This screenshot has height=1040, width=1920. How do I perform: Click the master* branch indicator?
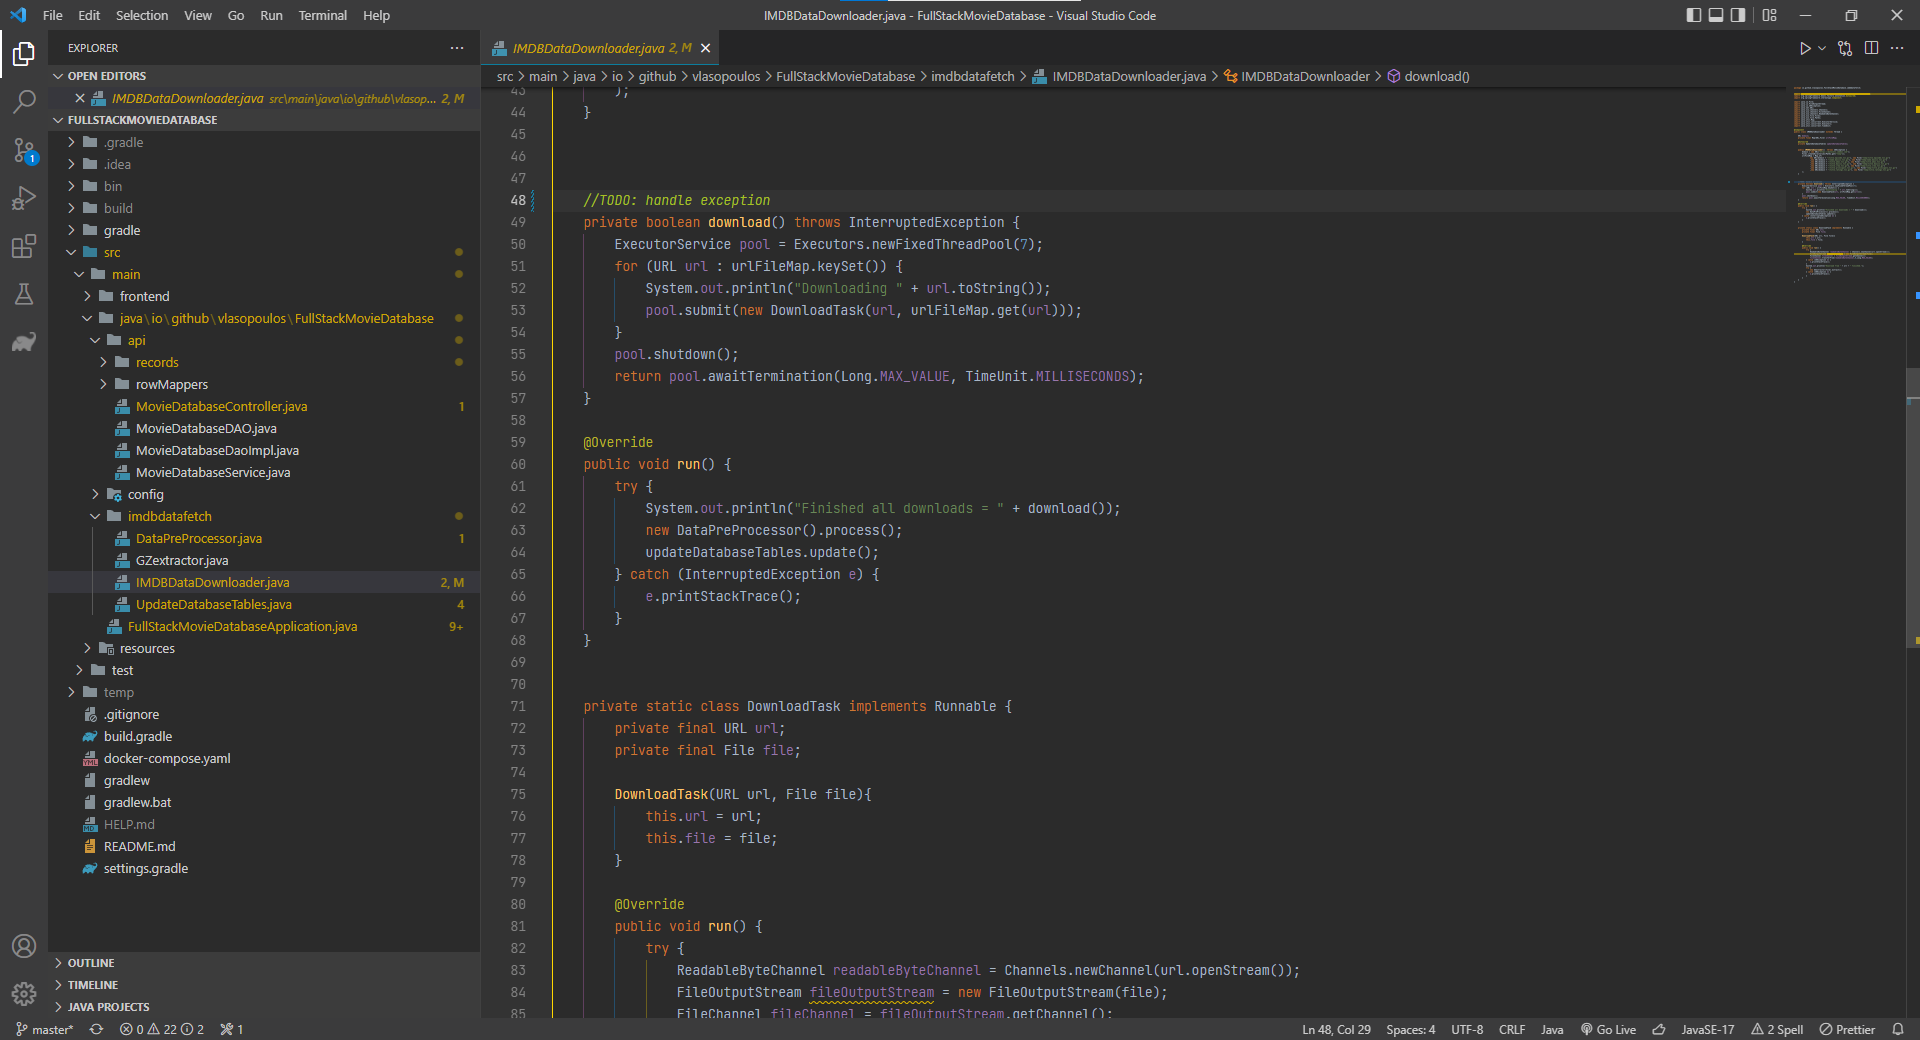[x=45, y=1029]
